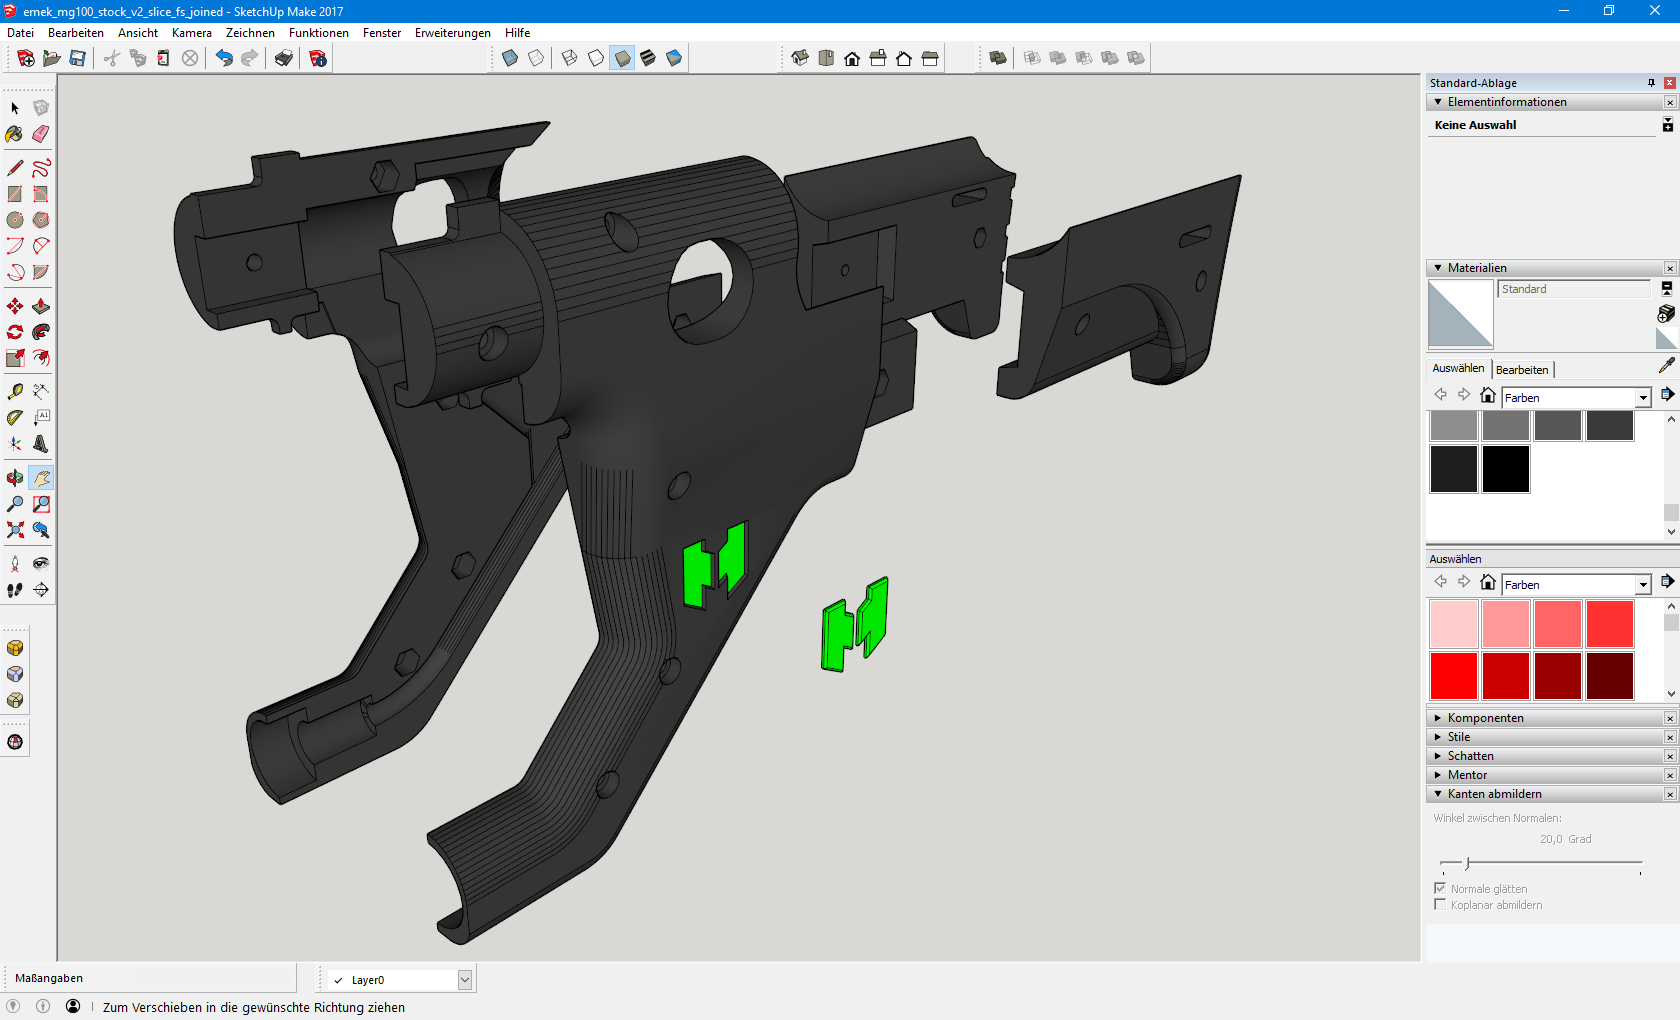Screen dimensions: 1680x1020
Task: Enable the 'Koplanar abmildern' checkbox
Action: 1440,904
